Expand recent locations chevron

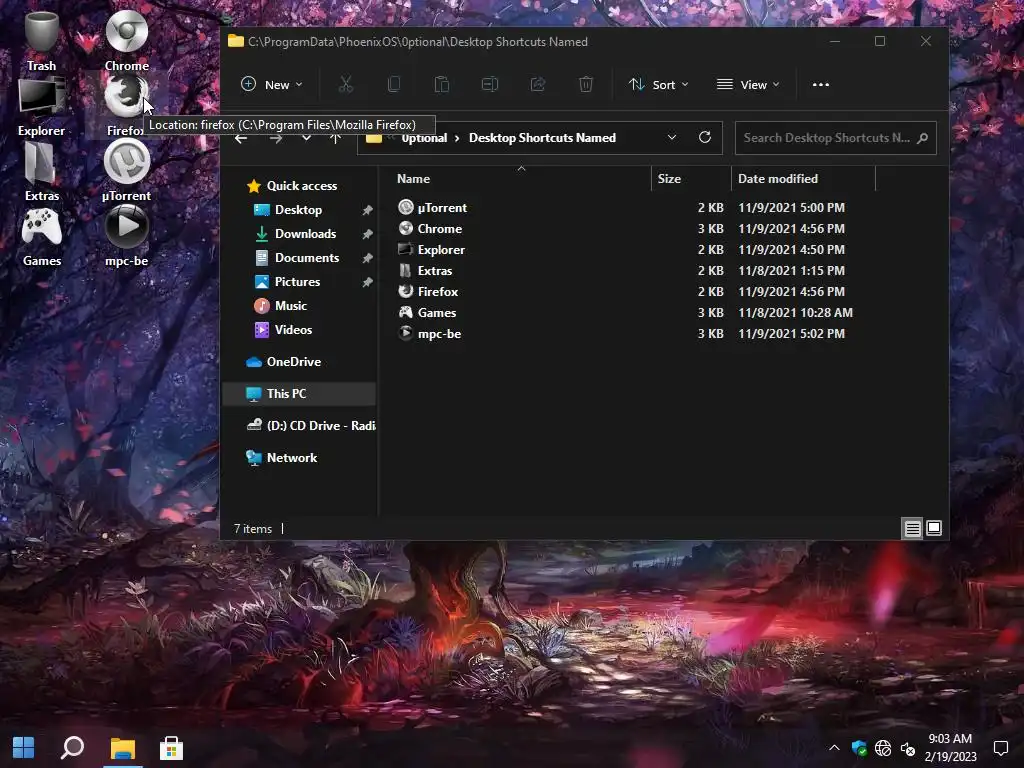306,138
